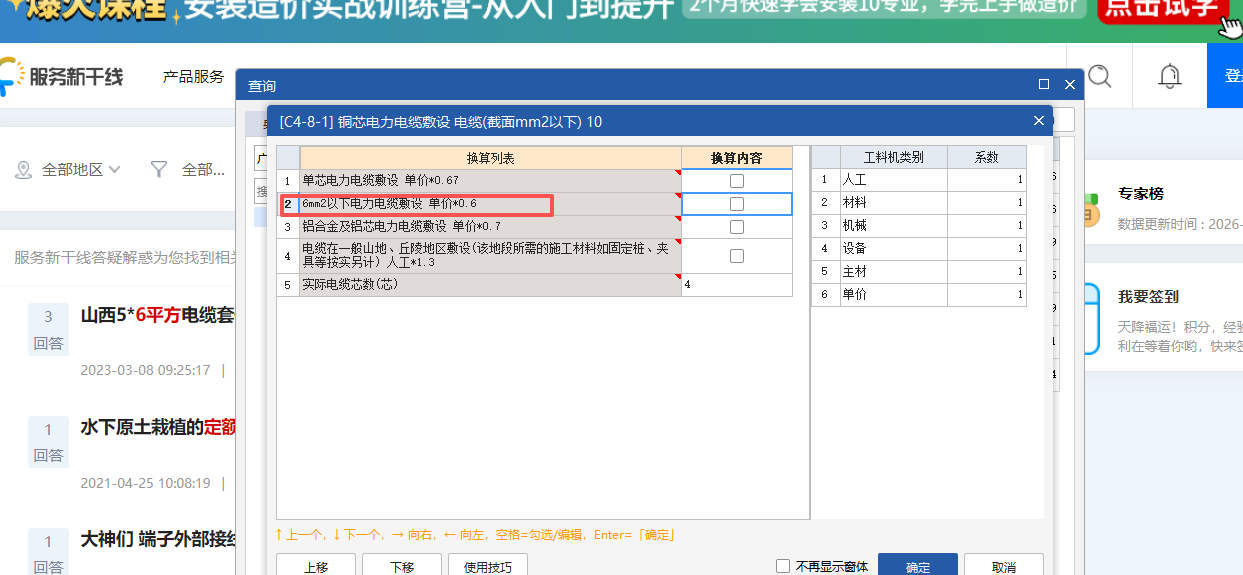
Task: Click the 工料机类别 column header
Action: [x=894, y=157]
